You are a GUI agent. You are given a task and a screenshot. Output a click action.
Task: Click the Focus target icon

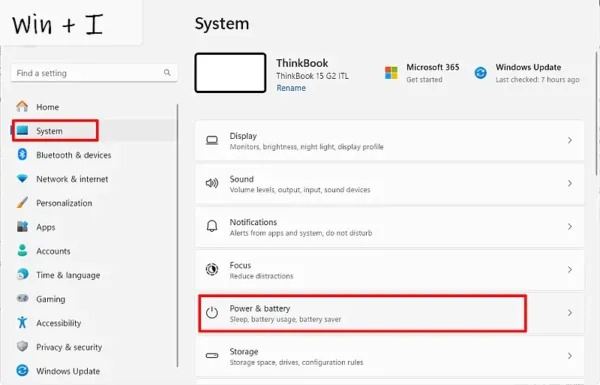tap(212, 269)
